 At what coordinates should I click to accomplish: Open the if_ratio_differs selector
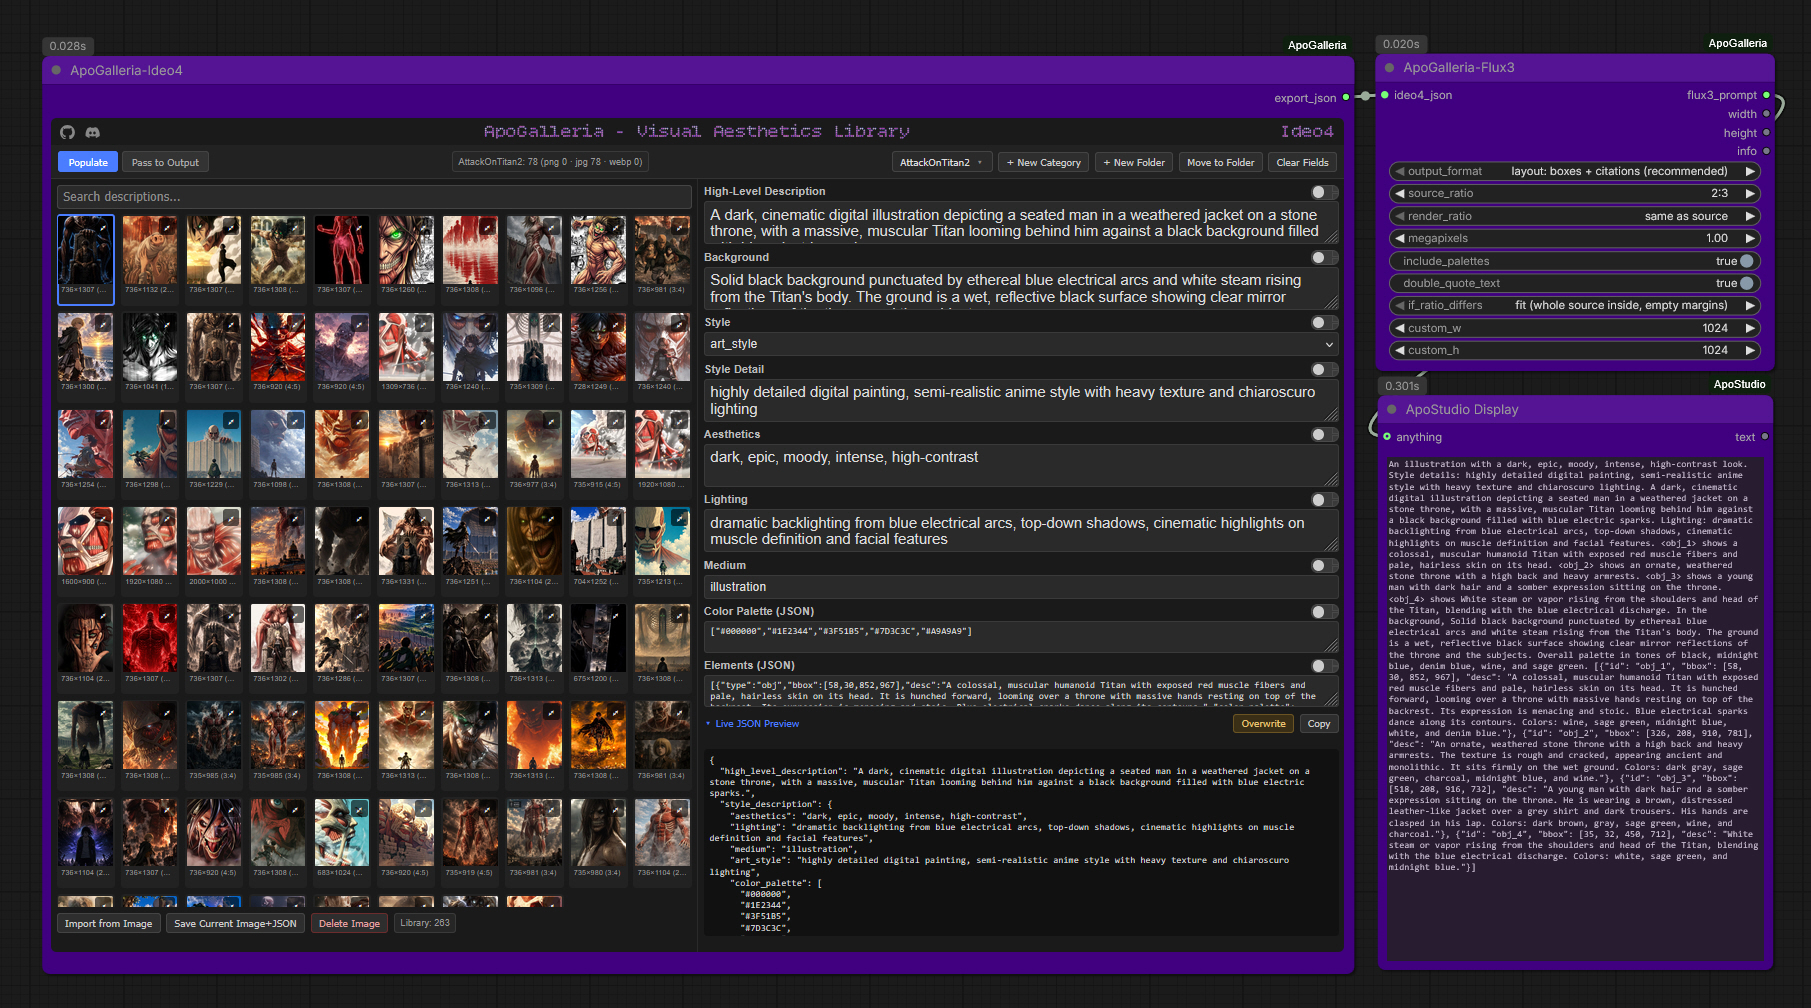click(1575, 305)
